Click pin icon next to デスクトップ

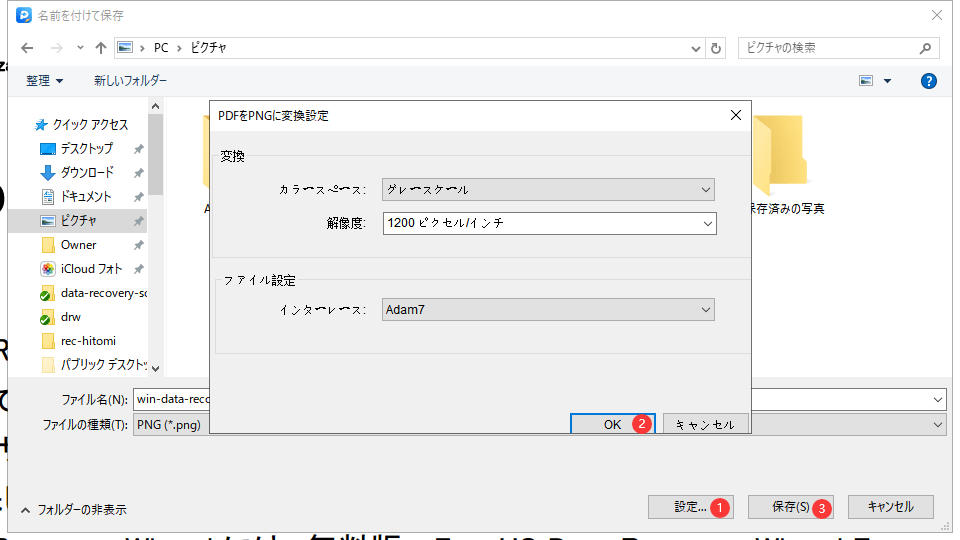click(x=138, y=149)
